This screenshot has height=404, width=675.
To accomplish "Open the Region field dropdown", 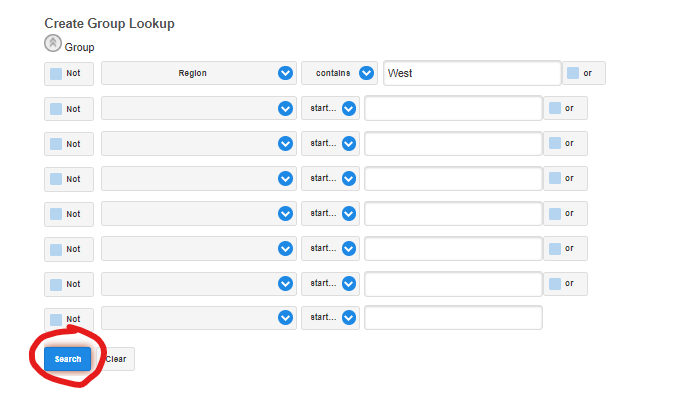I will pos(286,73).
